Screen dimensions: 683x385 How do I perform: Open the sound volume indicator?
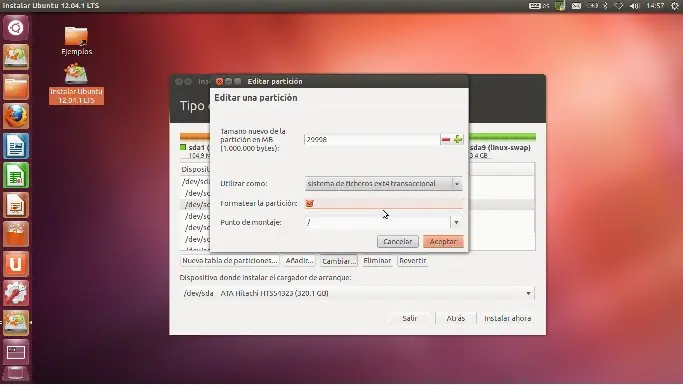635,6
